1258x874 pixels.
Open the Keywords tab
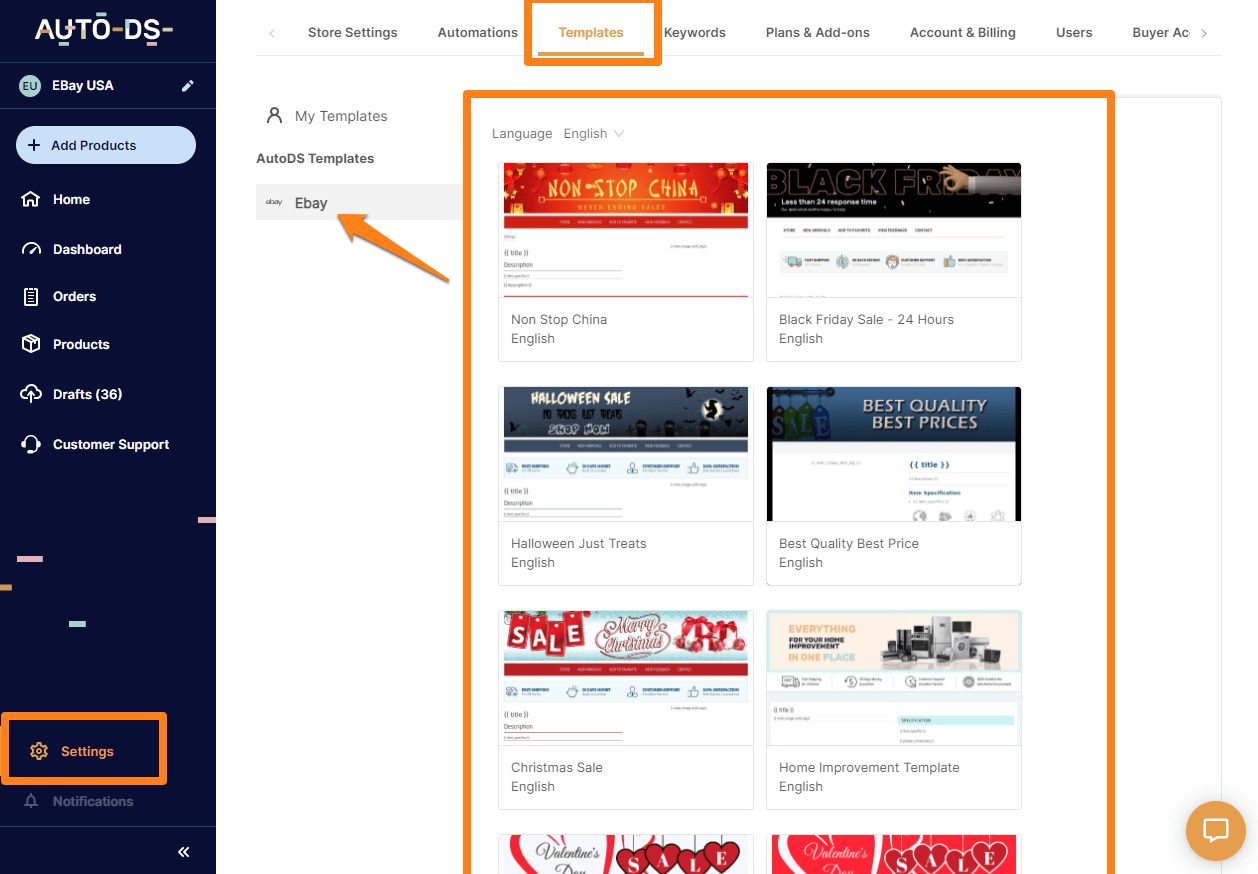695,33
